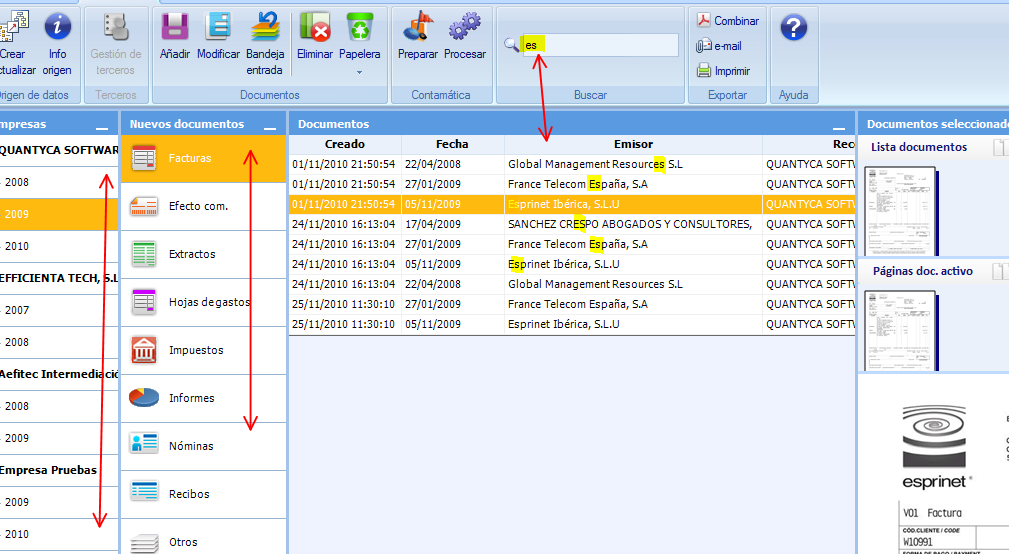Click Combinar PDF export
This screenshot has height=554, width=1009.
click(728, 21)
